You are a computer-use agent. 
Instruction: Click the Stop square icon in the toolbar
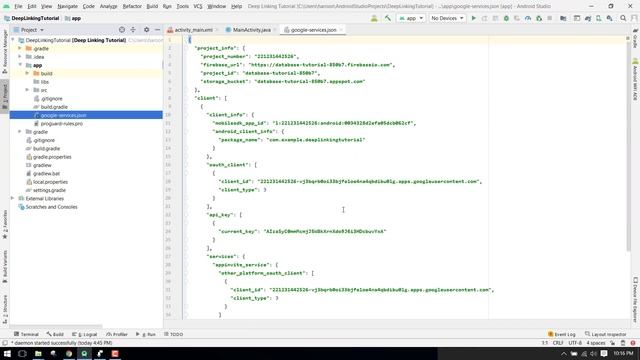coord(550,18)
